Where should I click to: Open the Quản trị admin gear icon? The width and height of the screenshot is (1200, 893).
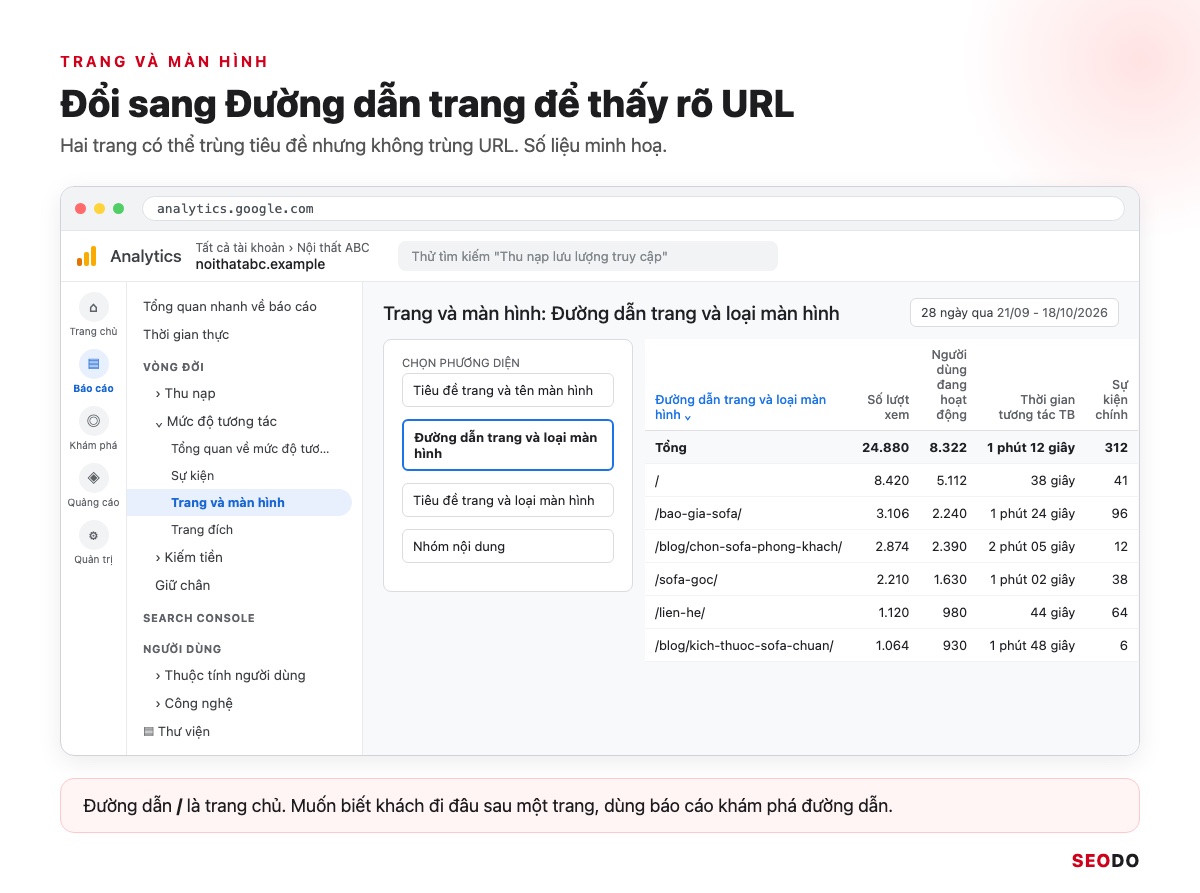click(93, 535)
